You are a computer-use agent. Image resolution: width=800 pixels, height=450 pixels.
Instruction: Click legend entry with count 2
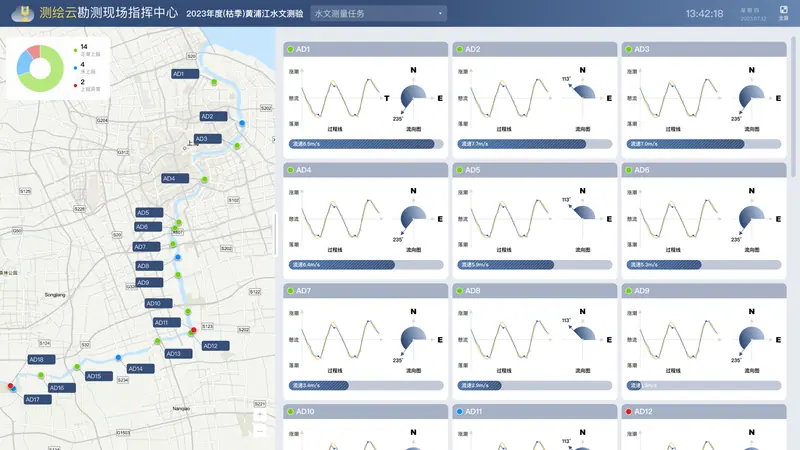coord(87,85)
